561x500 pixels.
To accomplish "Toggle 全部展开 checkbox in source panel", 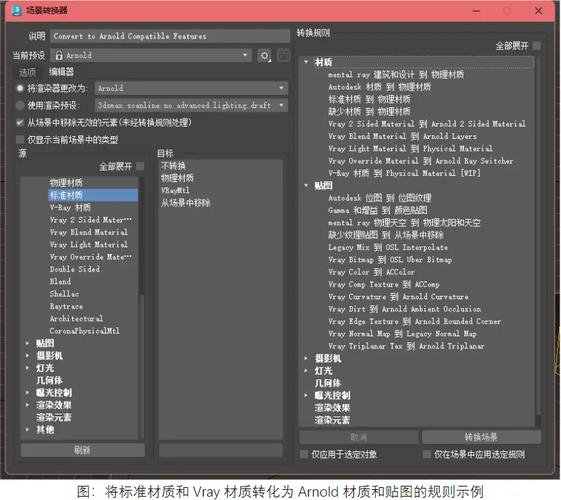I will (x=140, y=166).
